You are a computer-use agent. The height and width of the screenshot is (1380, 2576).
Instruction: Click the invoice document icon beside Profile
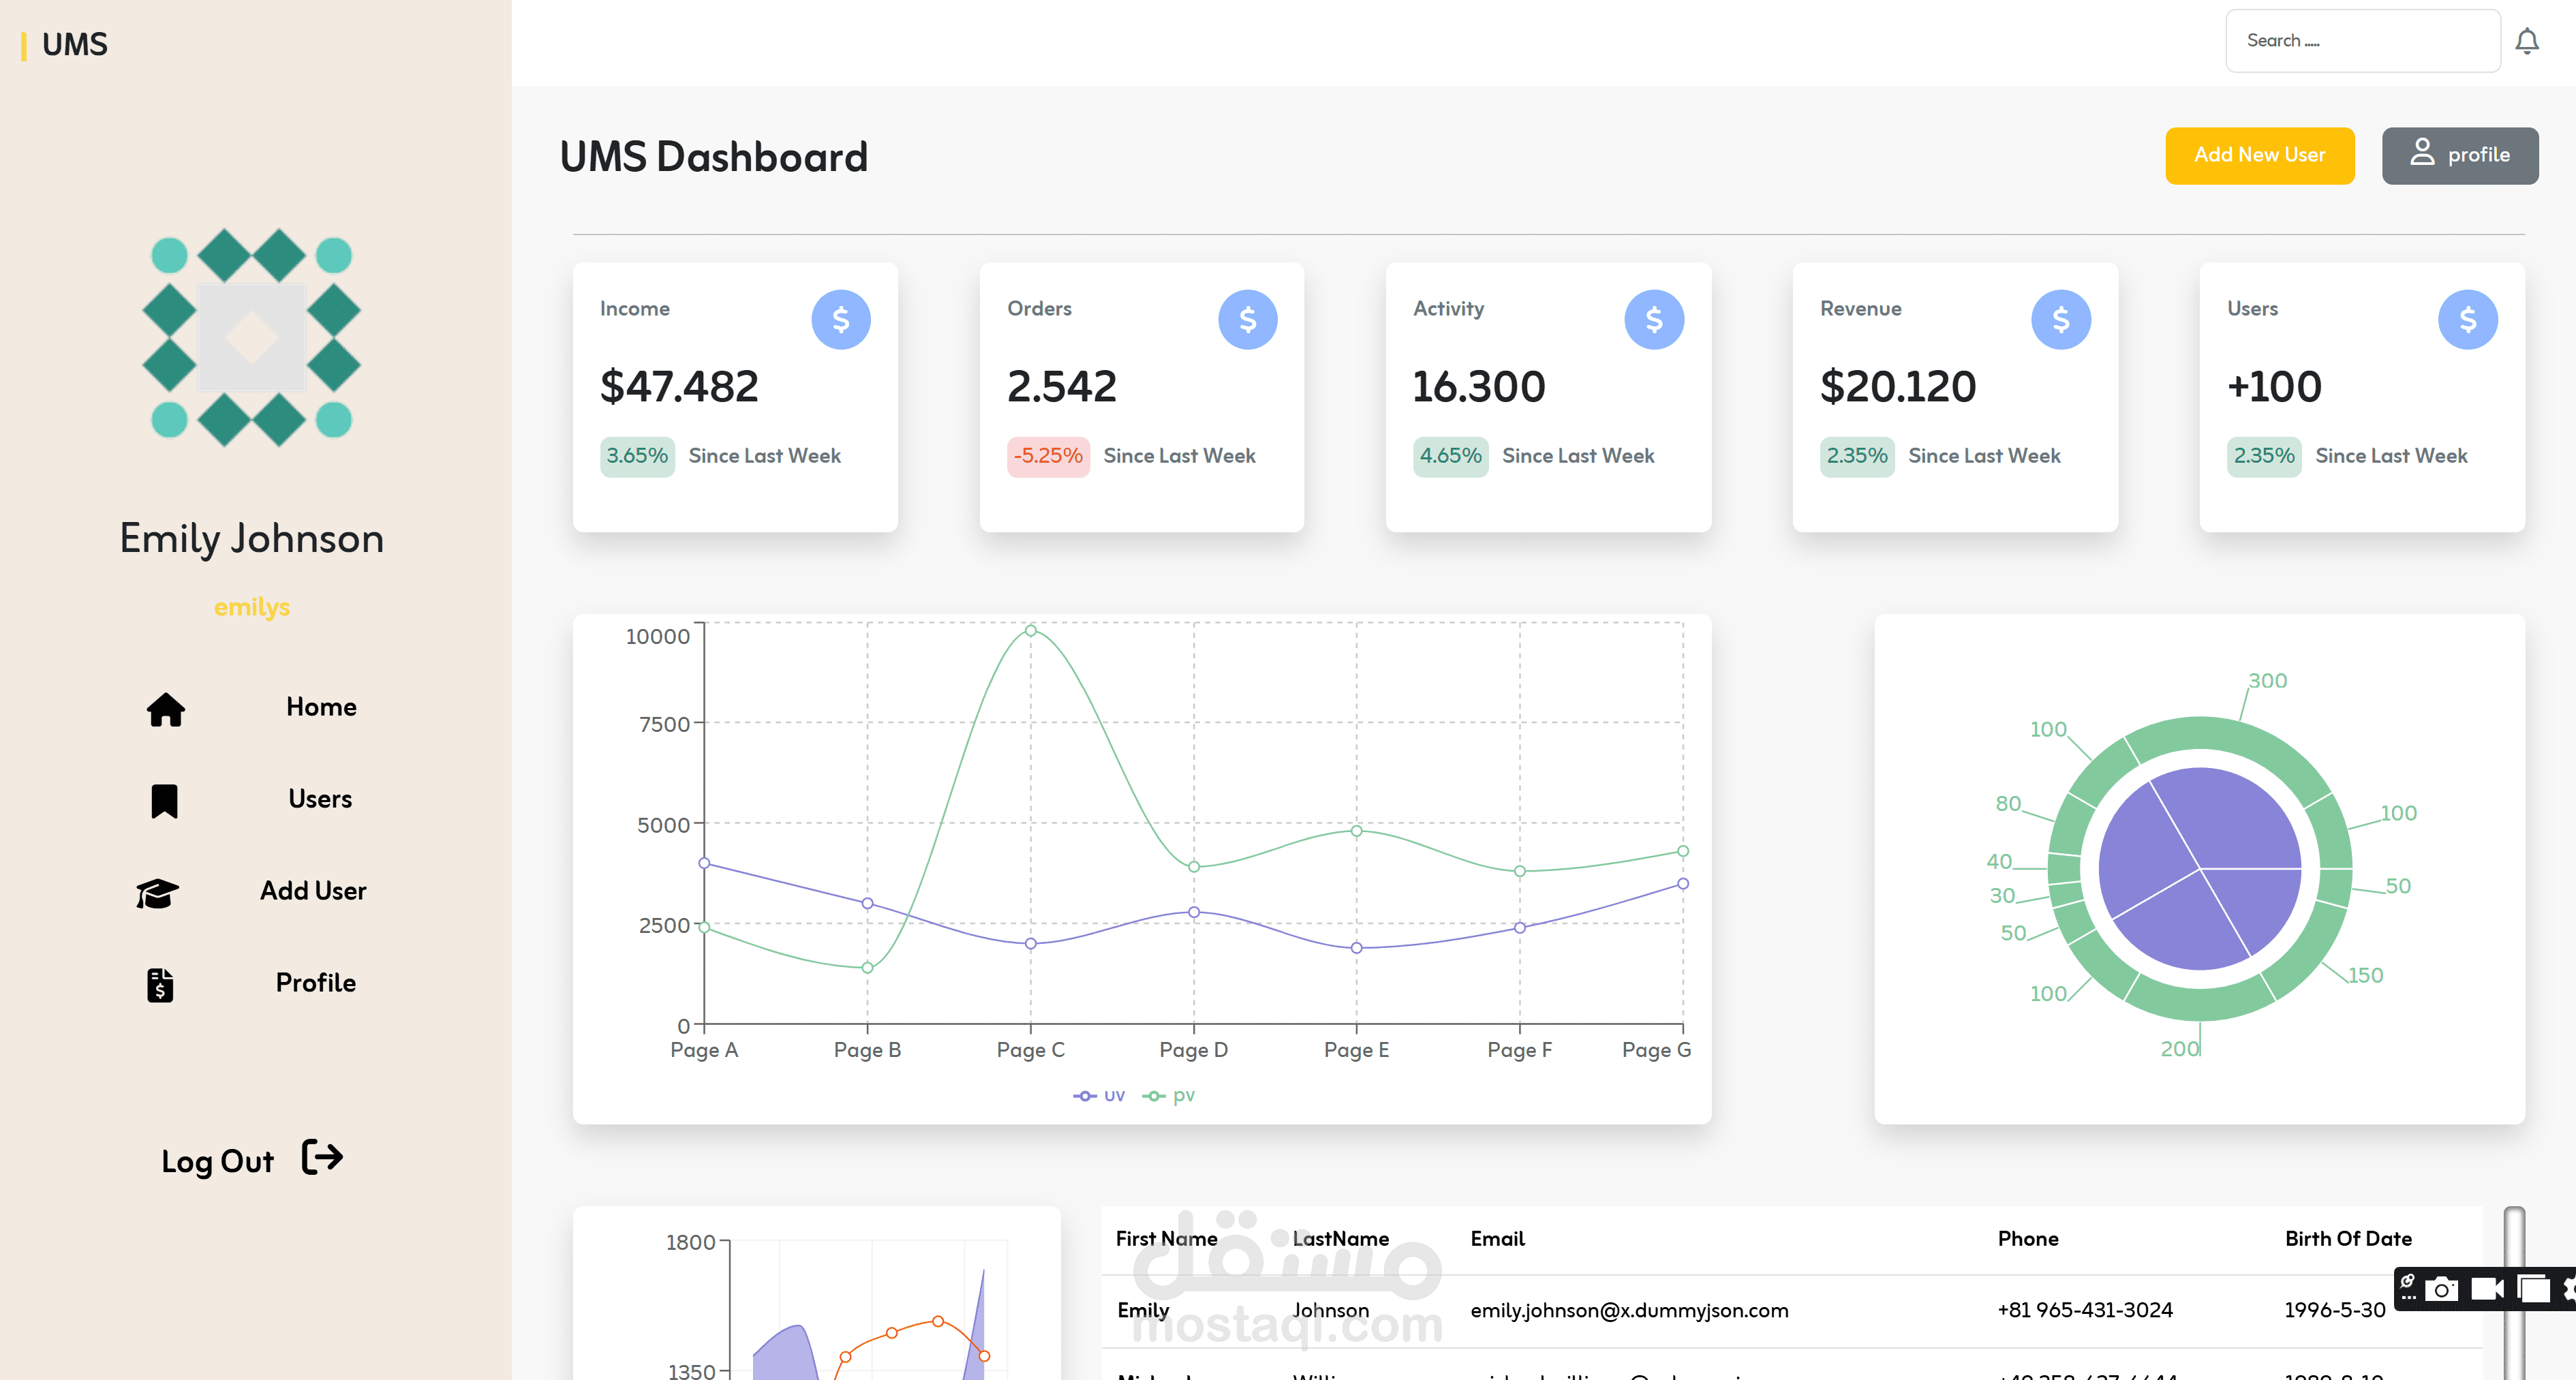[160, 984]
